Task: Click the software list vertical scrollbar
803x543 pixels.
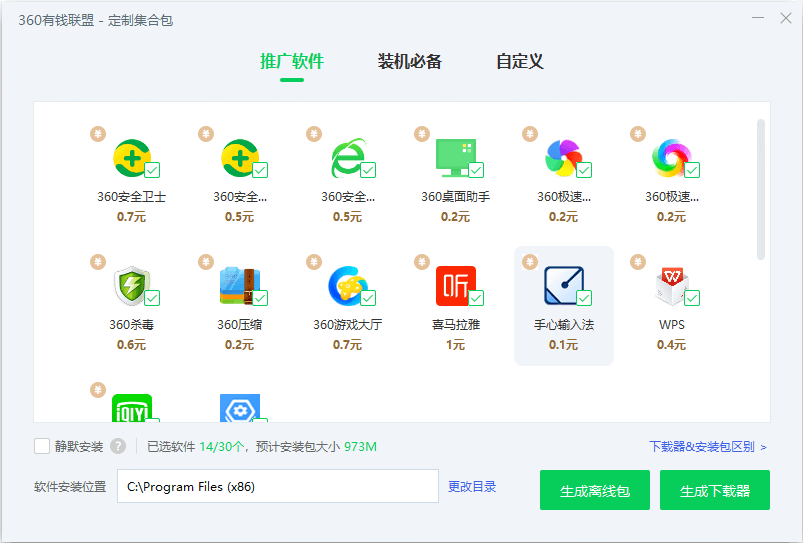Action: [x=760, y=190]
